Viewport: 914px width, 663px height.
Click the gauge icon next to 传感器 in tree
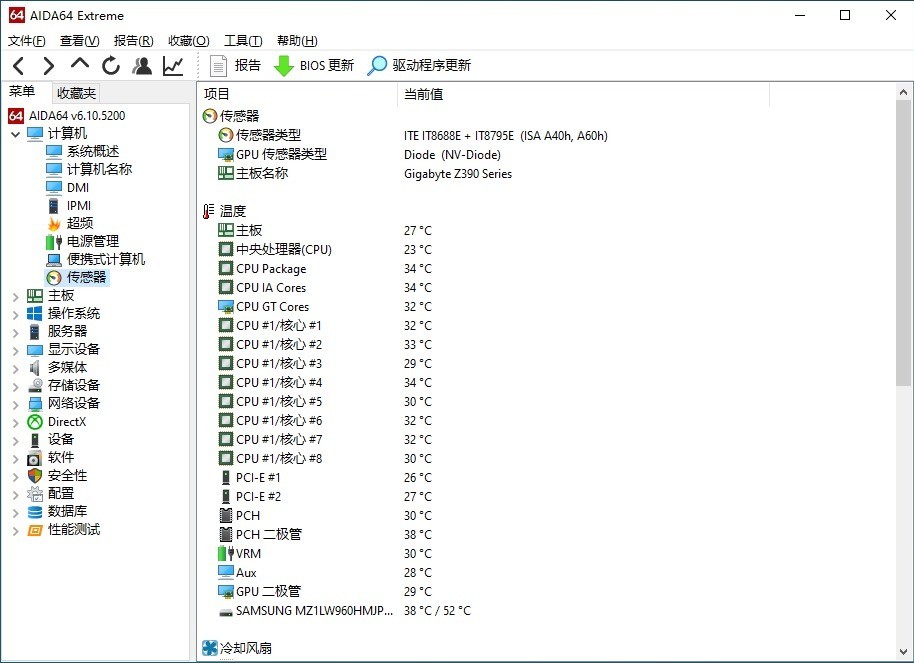[54, 278]
